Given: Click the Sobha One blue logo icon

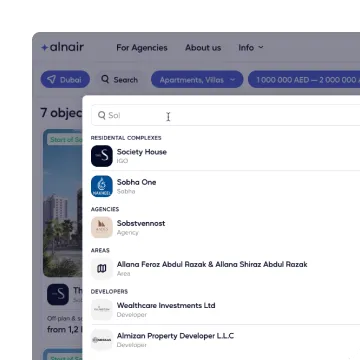Looking at the screenshot, I should 102,186.
